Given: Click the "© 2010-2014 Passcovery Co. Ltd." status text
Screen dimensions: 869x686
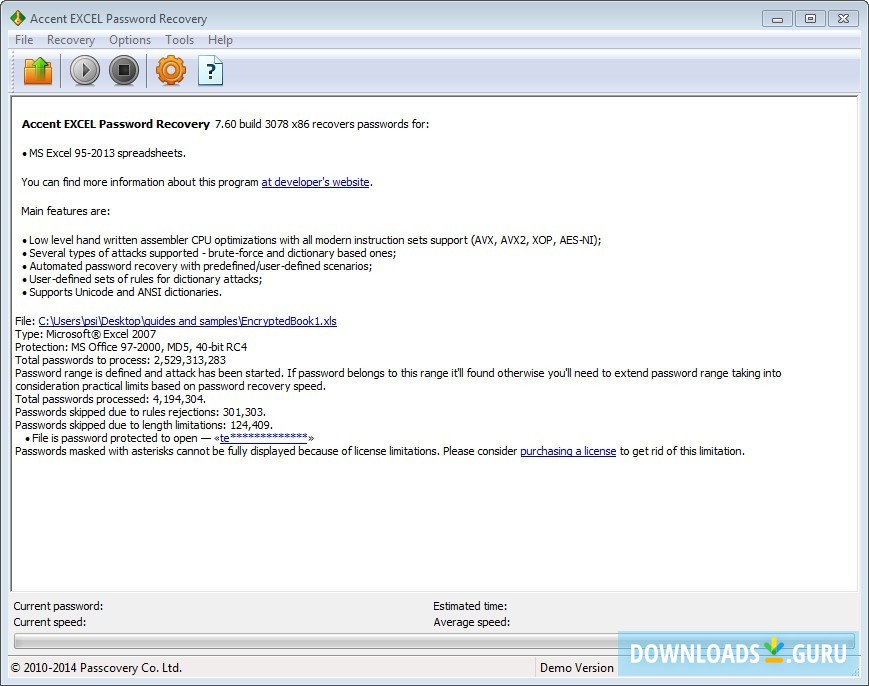Looking at the screenshot, I should (x=96, y=668).
